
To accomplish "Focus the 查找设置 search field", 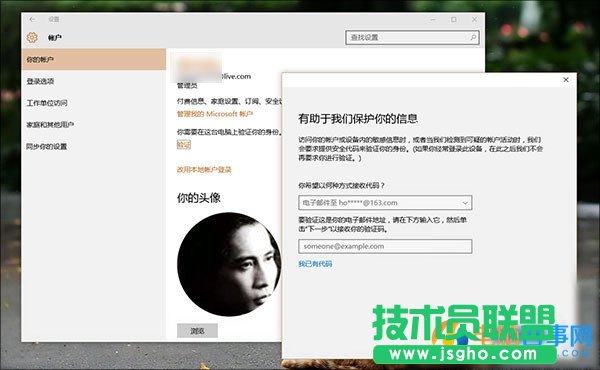I will pyautogui.click(x=412, y=37).
